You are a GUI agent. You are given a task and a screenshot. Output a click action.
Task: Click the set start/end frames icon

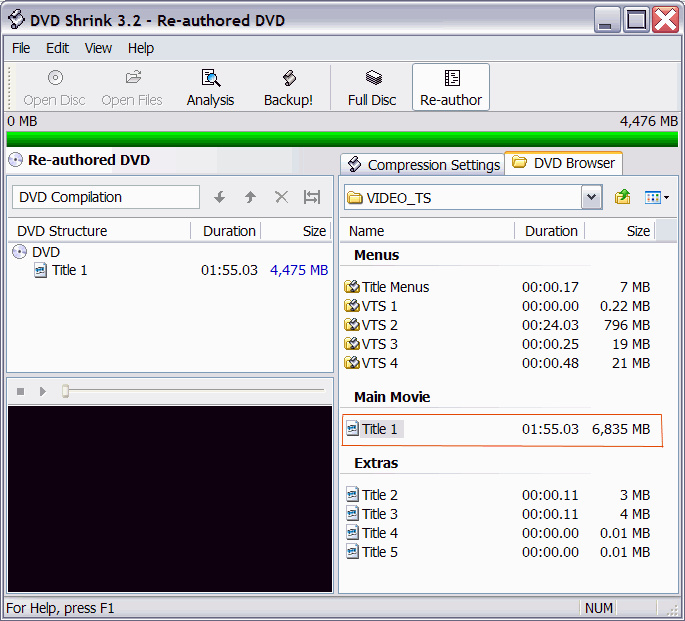tap(312, 197)
